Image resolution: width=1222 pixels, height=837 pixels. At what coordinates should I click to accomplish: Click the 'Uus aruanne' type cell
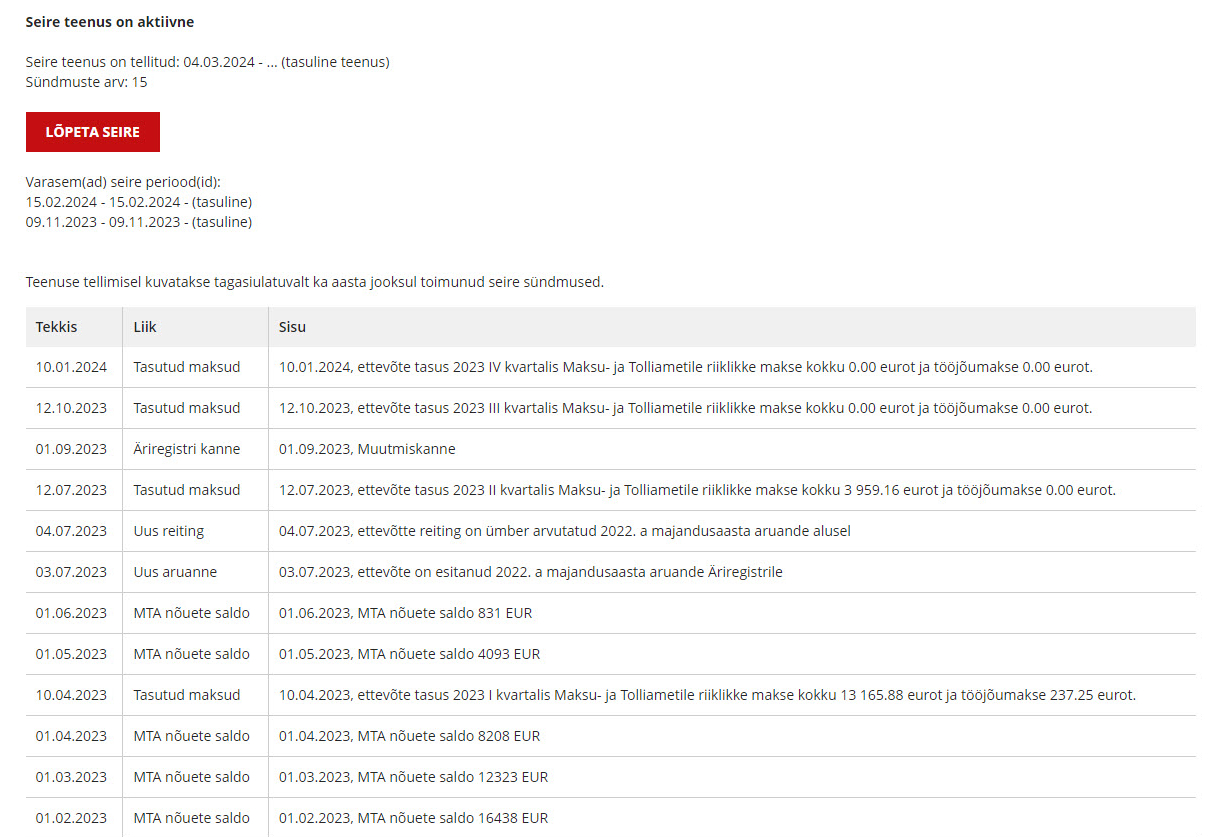(175, 572)
